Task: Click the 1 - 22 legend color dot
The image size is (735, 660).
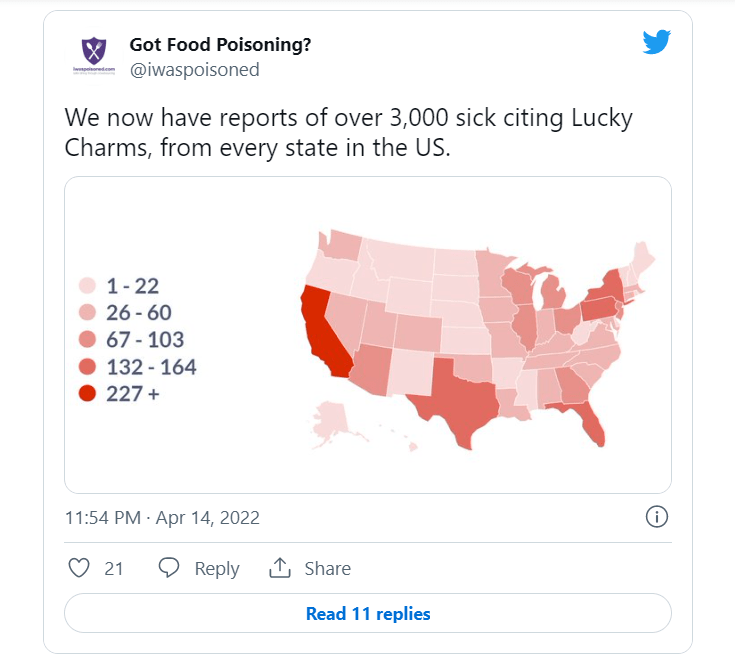Action: (x=87, y=286)
